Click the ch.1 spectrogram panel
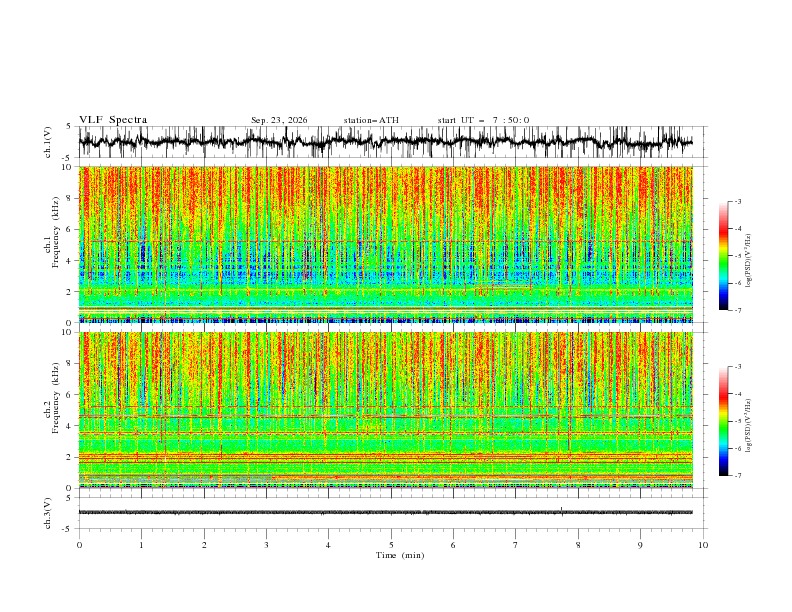Screen dimensions: 792x612 [386, 244]
